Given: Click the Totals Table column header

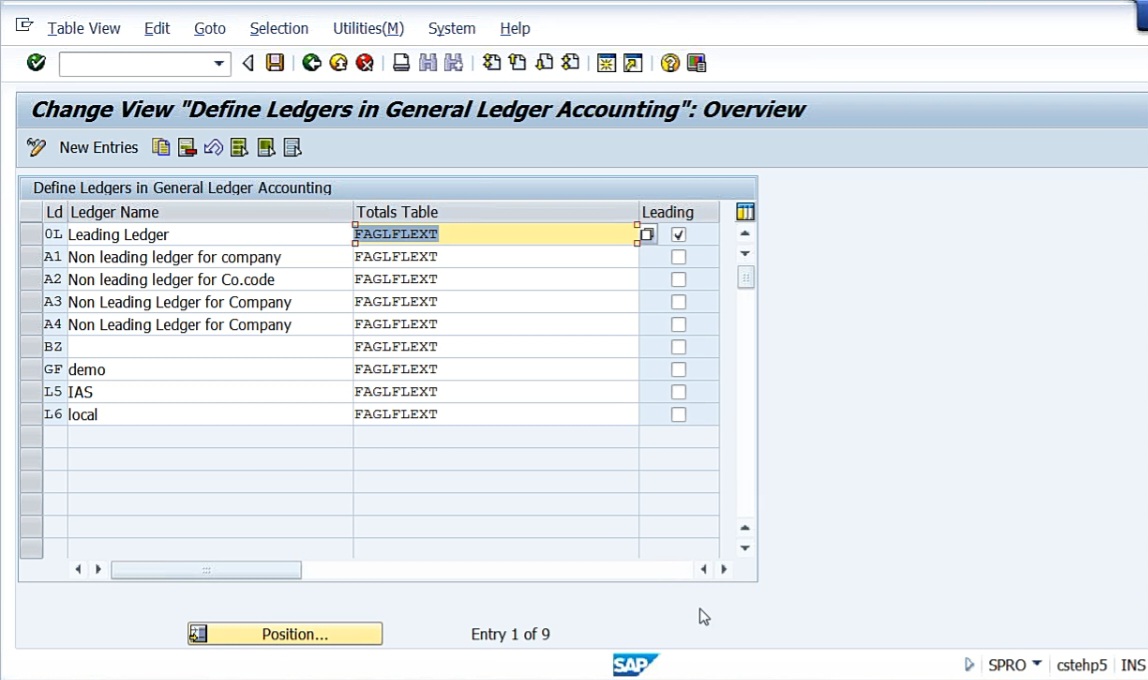Looking at the screenshot, I should click(496, 212).
